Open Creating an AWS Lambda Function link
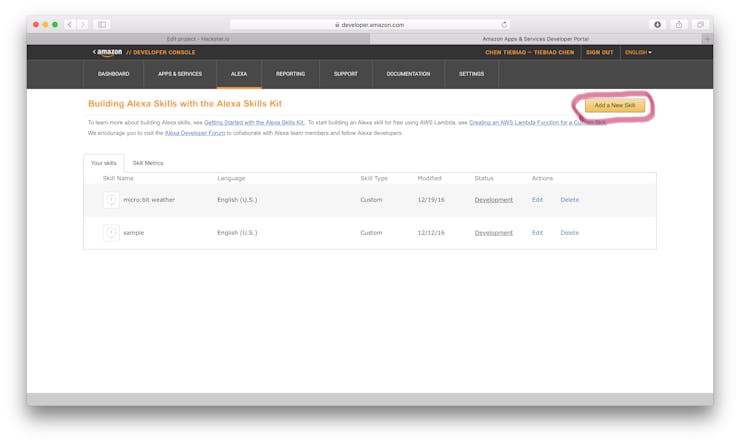740x444 pixels. coord(538,123)
